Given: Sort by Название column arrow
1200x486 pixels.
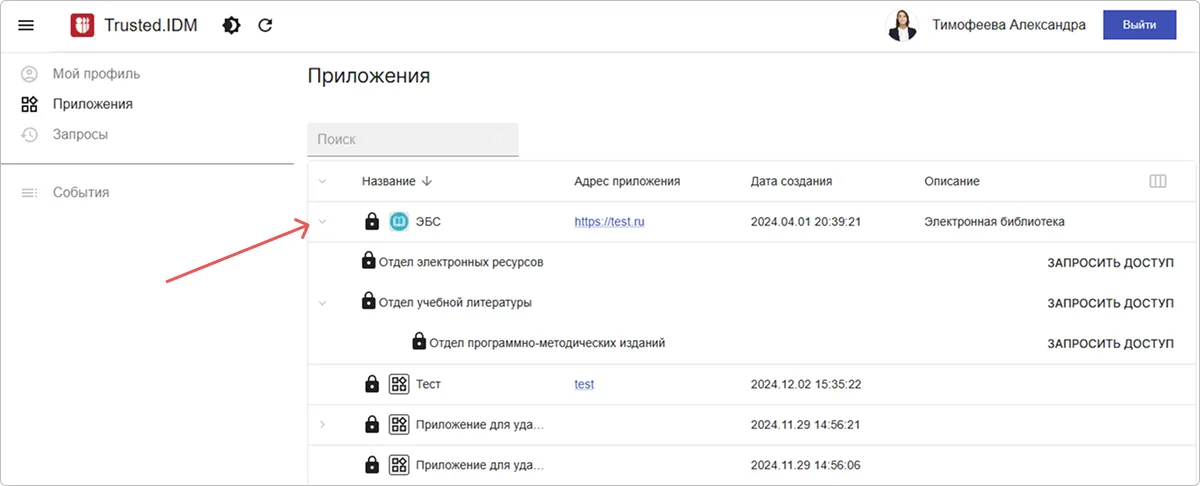Looking at the screenshot, I should tap(427, 181).
